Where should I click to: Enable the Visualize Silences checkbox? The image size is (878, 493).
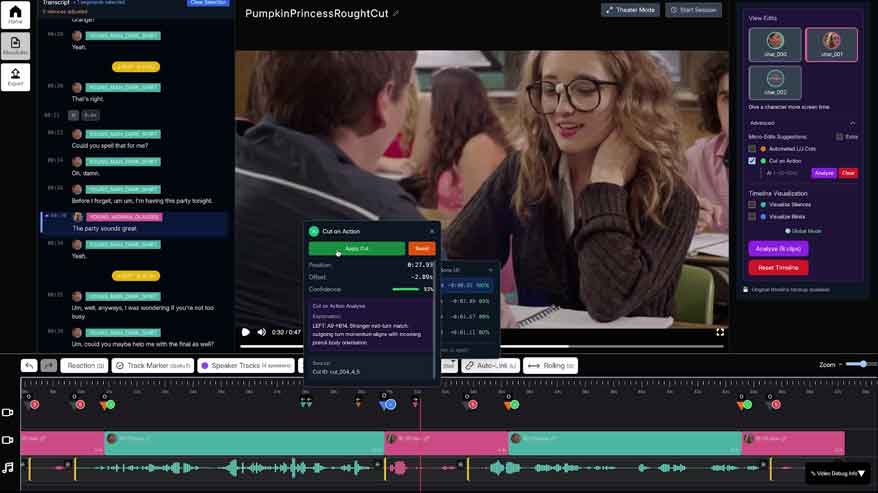pyautogui.click(x=752, y=204)
